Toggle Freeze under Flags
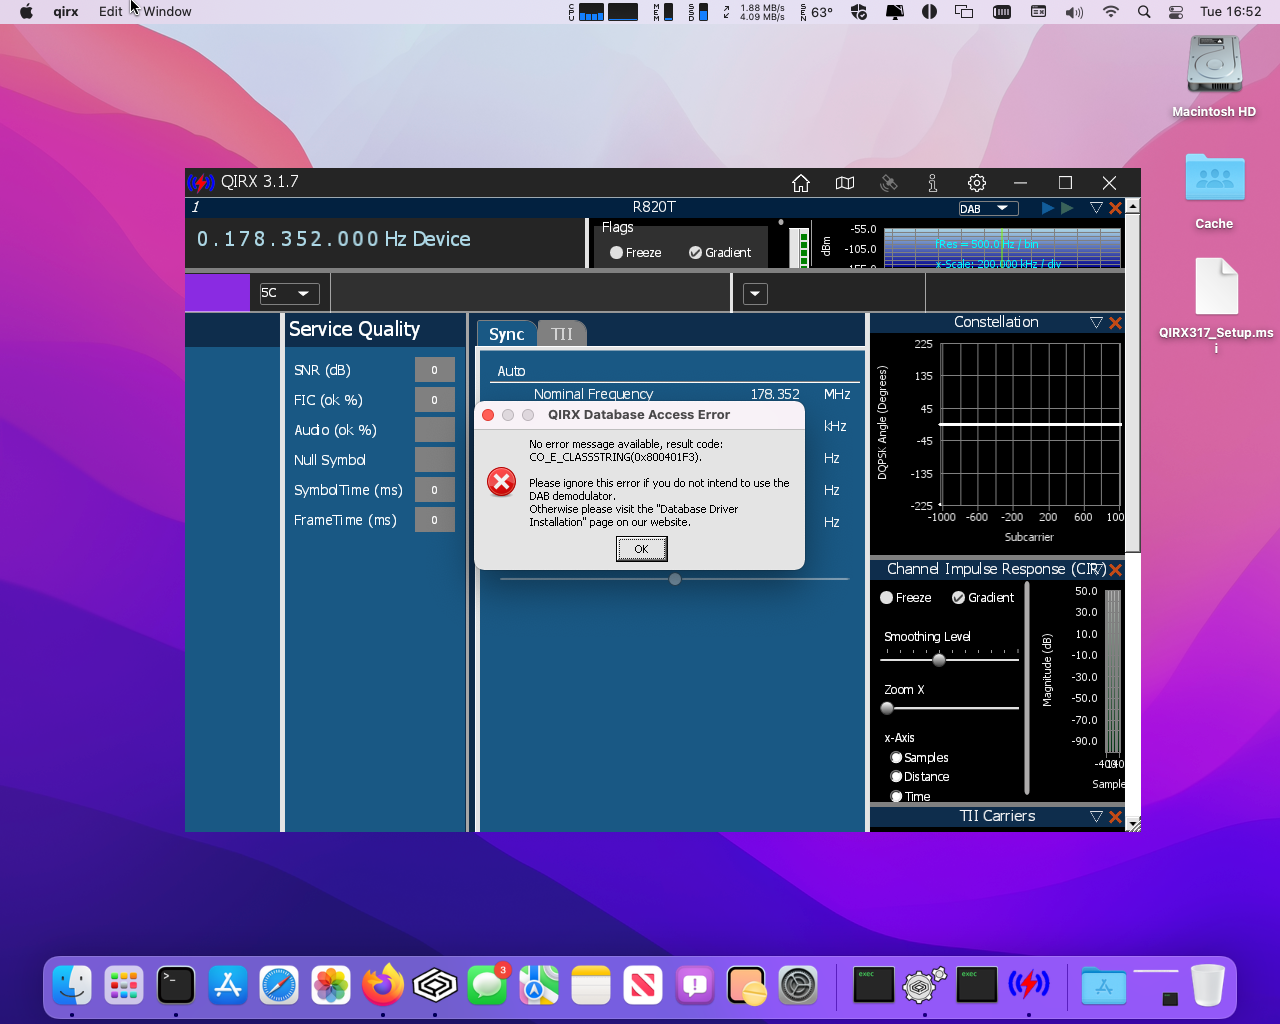 point(635,253)
